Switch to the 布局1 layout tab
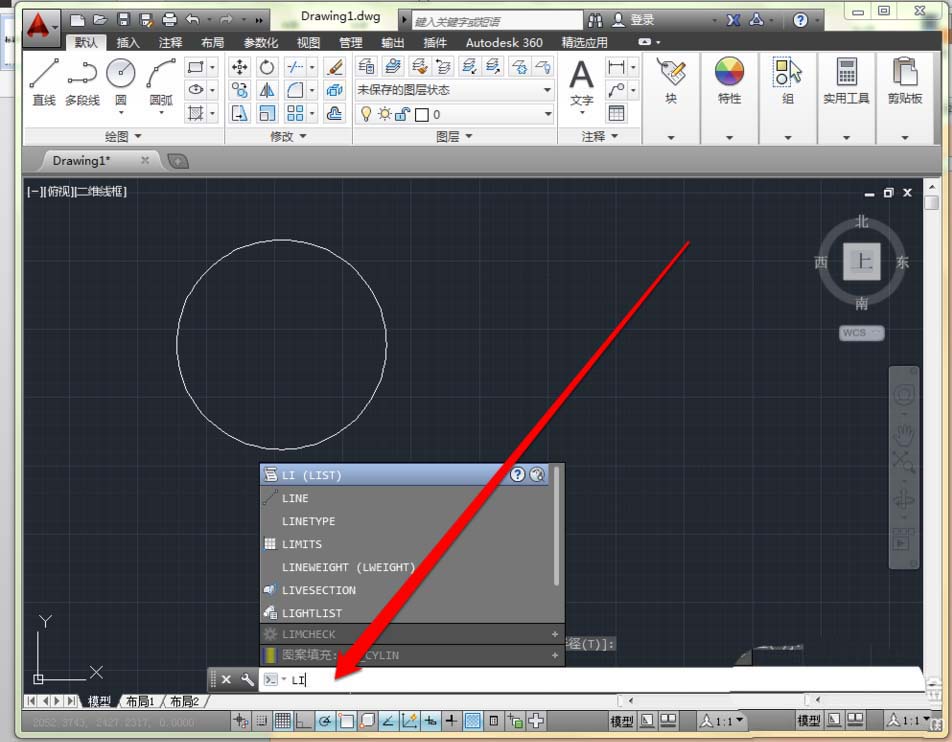Screen dimensions: 952x742 click(140, 701)
